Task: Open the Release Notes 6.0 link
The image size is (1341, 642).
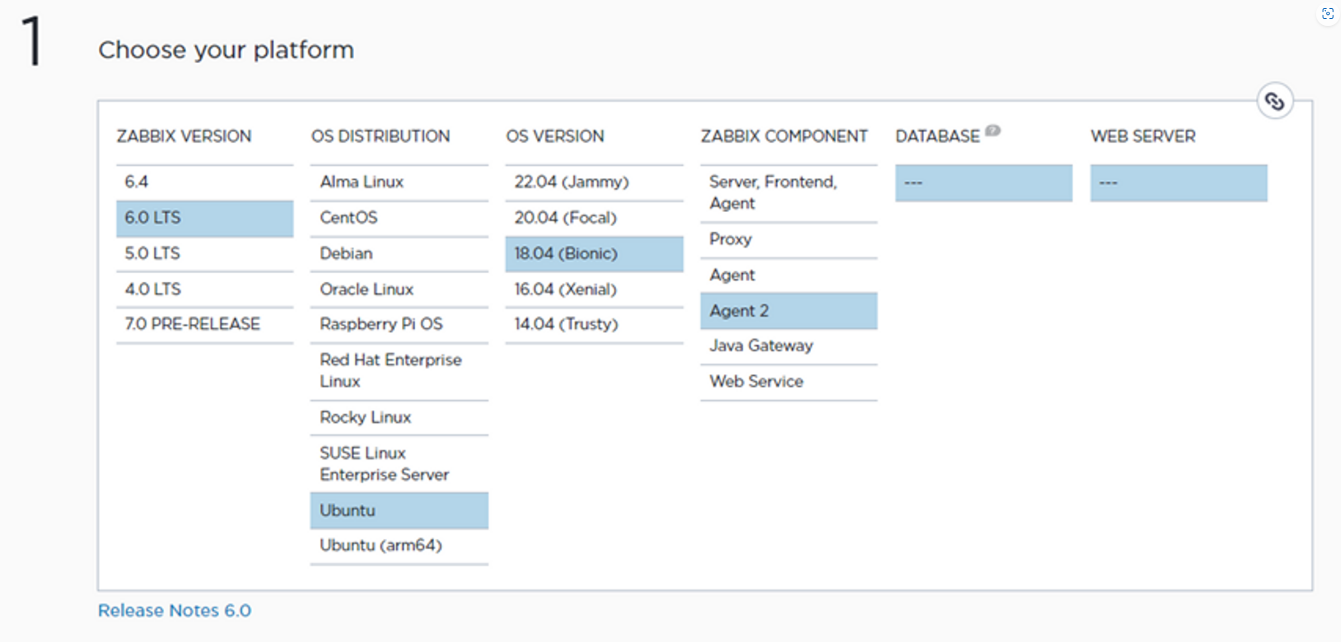Action: coord(174,610)
